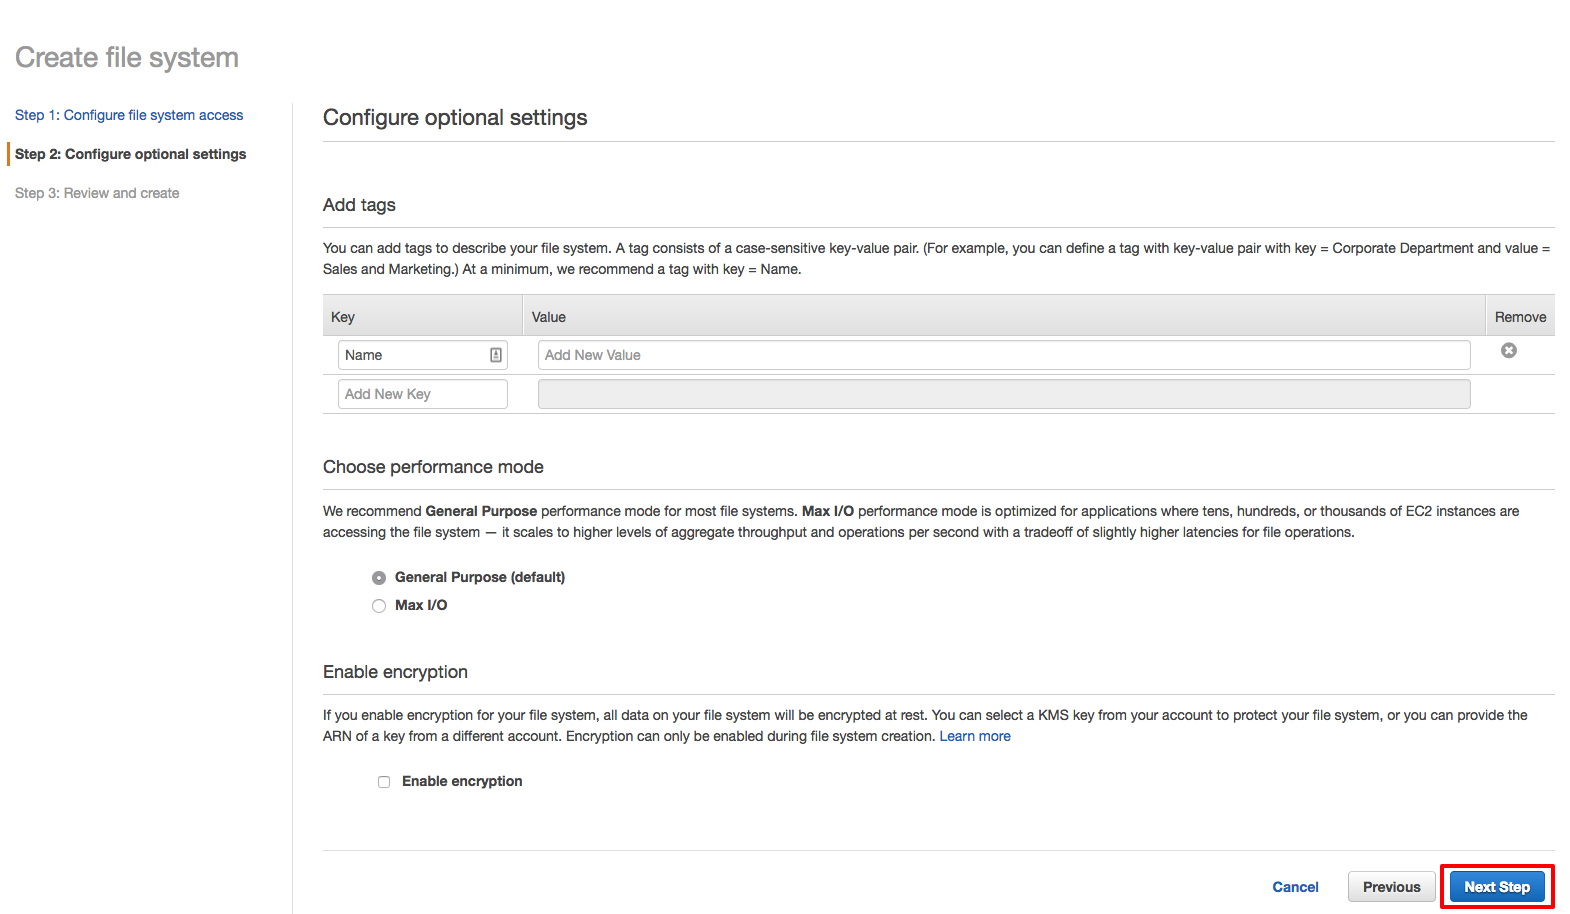Choose Max I/O performance mode
This screenshot has width=1570, height=914.
(379, 606)
